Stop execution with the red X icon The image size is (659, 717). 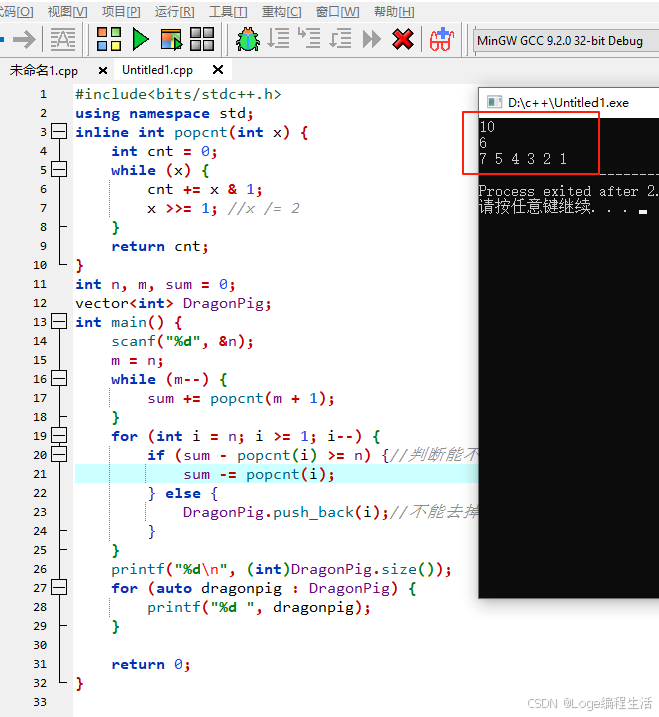[403, 39]
